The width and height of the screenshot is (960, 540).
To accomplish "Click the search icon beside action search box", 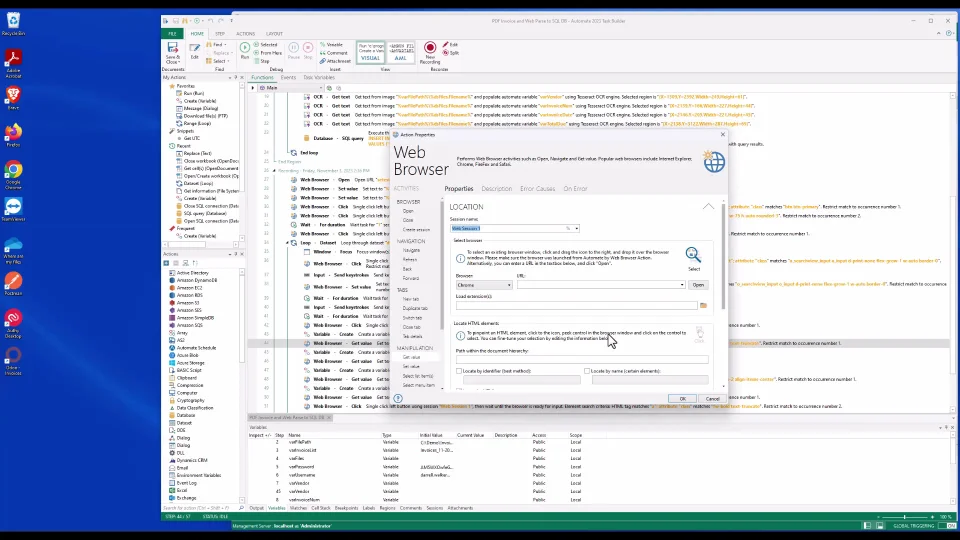I will 241,508.
